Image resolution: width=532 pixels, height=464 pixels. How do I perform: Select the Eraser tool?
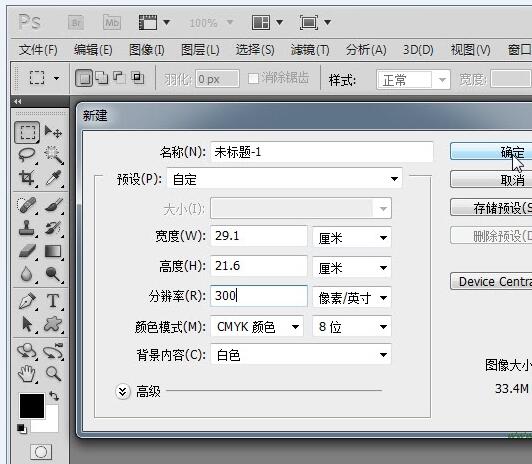click(x=26, y=251)
